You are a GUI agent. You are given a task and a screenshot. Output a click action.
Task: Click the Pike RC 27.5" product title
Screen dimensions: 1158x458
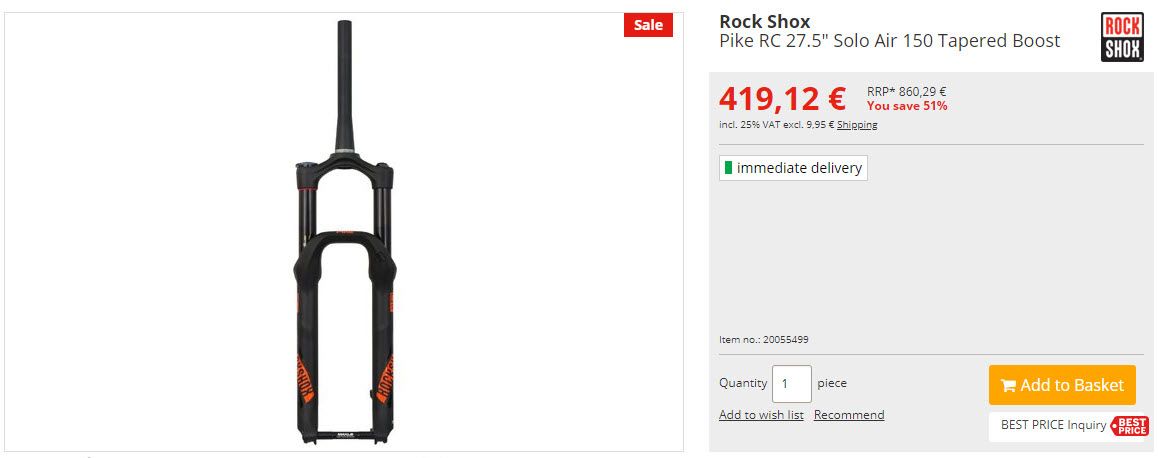pos(889,41)
